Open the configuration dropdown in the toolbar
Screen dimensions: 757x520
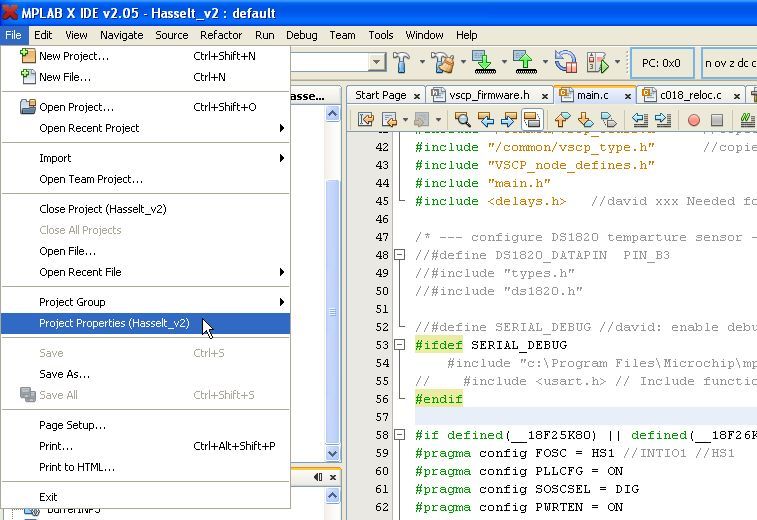tap(377, 63)
